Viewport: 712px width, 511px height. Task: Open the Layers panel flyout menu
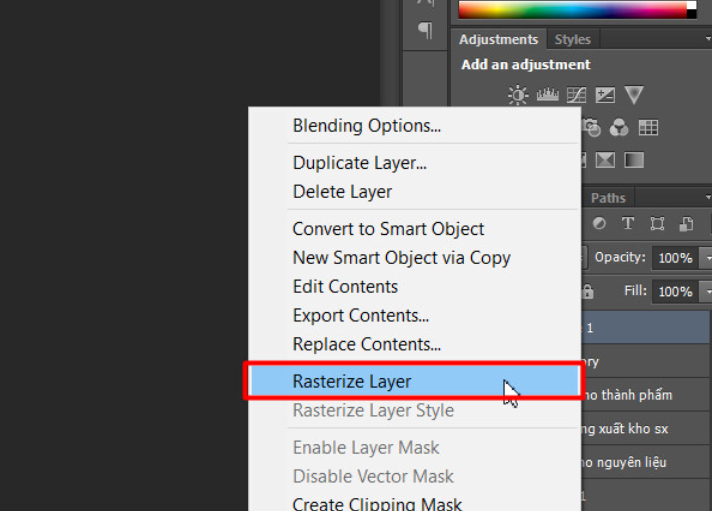click(707, 198)
